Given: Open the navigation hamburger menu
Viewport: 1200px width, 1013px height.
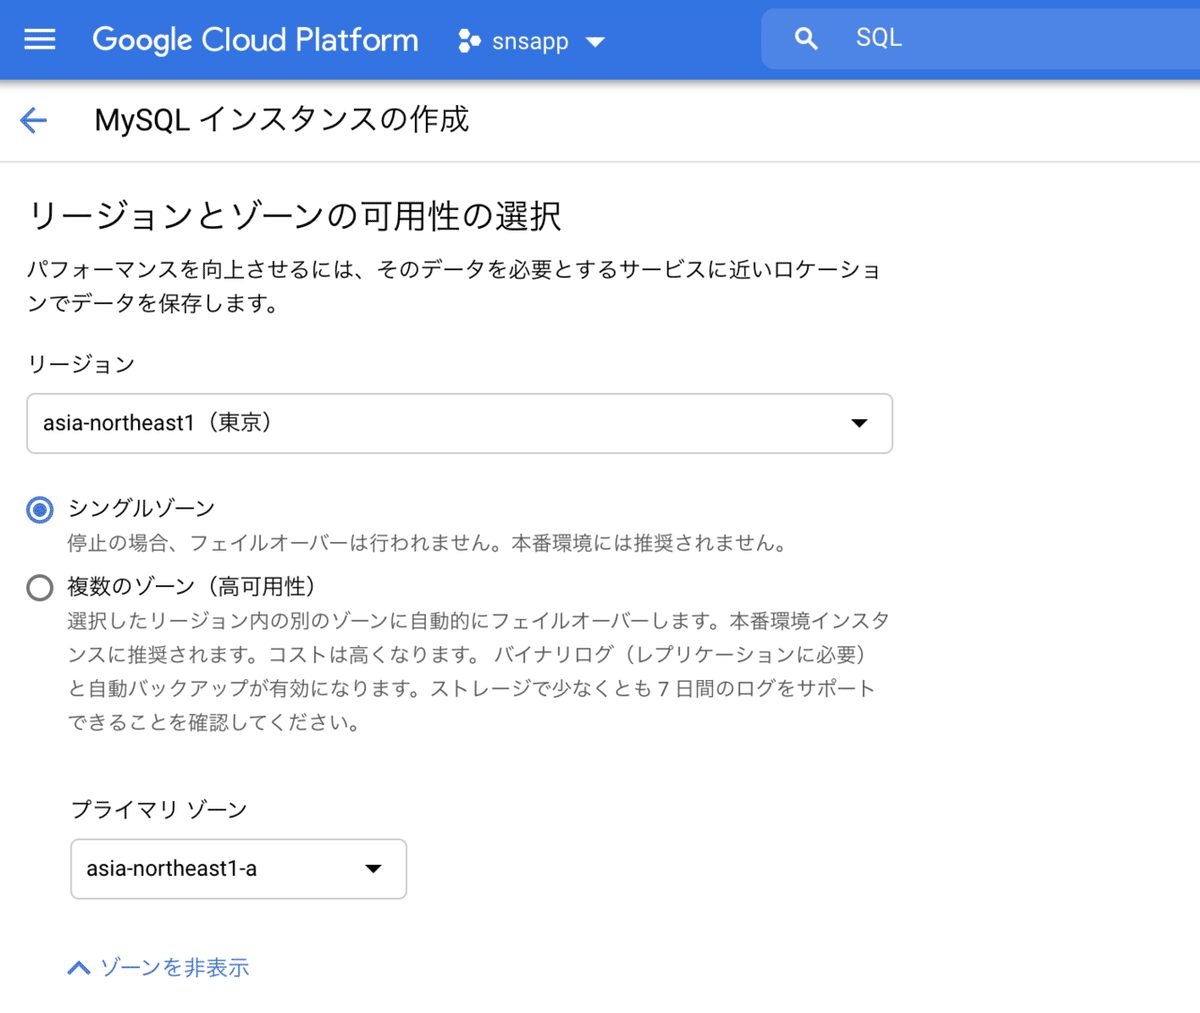Looking at the screenshot, I should coord(38,40).
